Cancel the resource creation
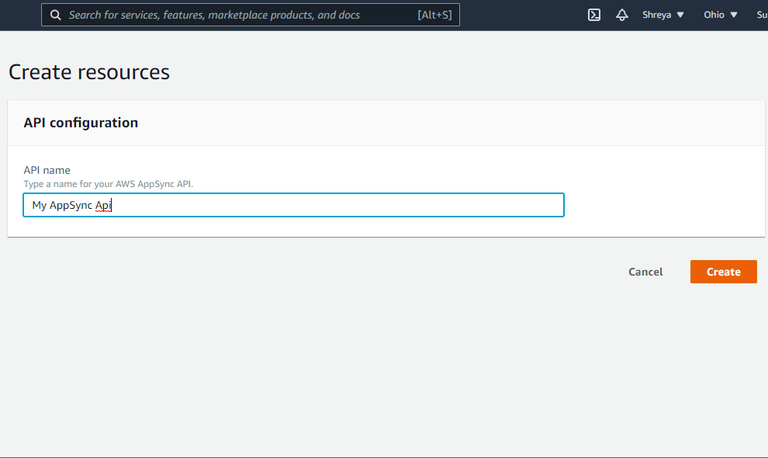Image resolution: width=768 pixels, height=458 pixels. click(x=645, y=272)
